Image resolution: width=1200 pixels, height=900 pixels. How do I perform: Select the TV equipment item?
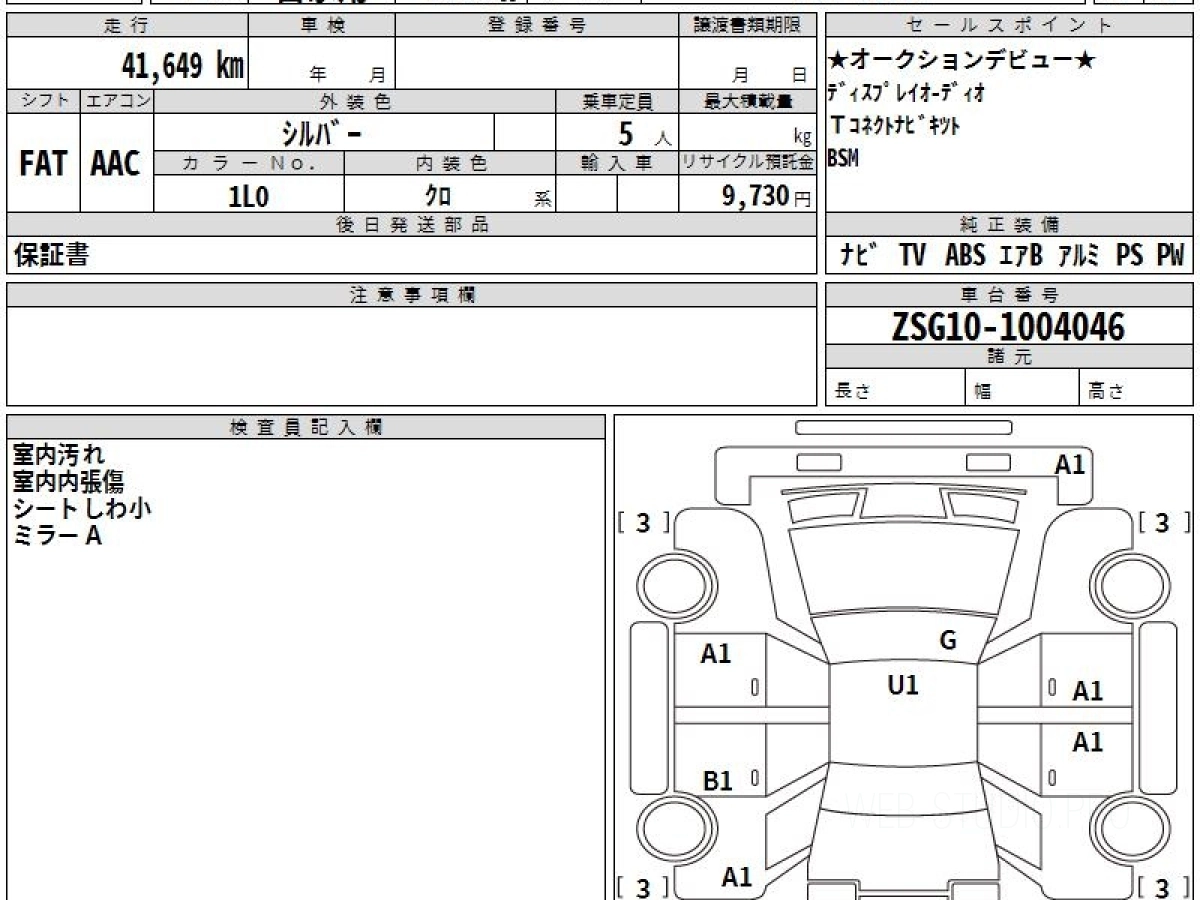pyautogui.click(x=912, y=256)
